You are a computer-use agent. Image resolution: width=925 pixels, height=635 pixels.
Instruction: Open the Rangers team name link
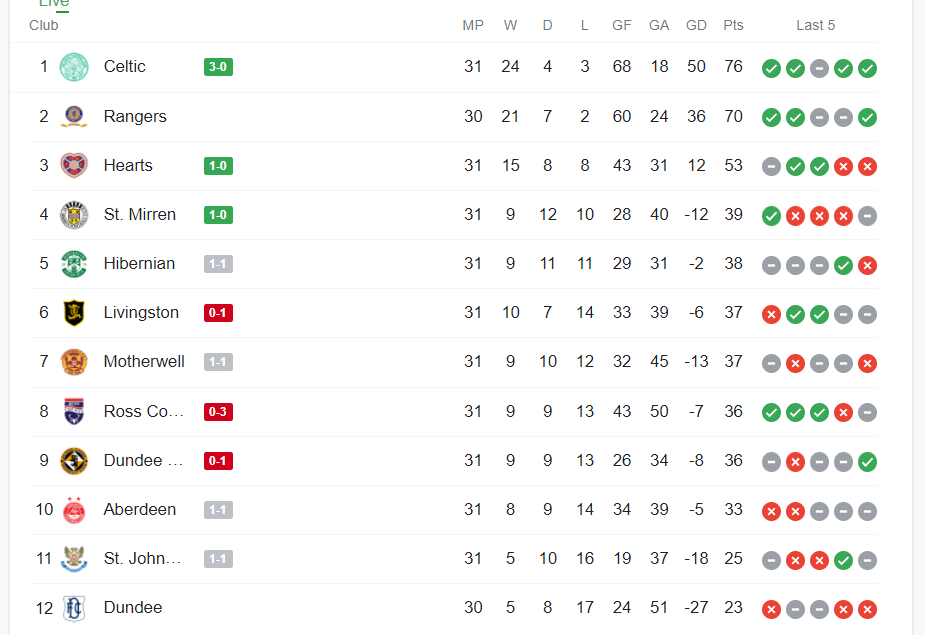[x=135, y=116]
